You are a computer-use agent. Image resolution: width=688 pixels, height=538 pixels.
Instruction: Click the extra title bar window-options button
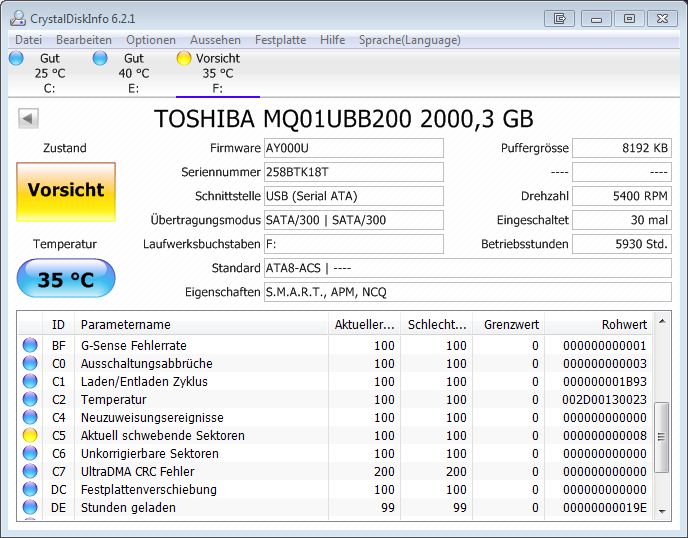(559, 18)
